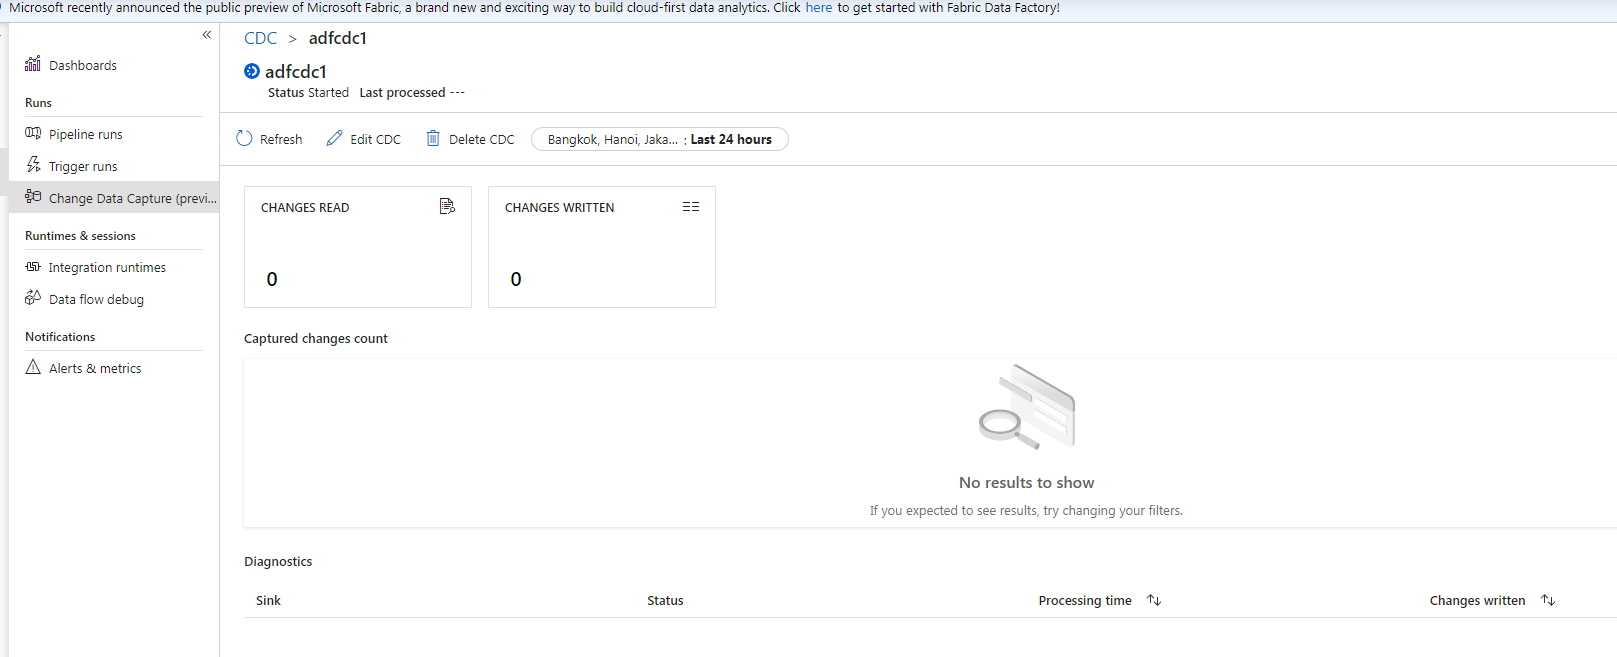Click the Runs section label

pyautogui.click(x=38, y=103)
